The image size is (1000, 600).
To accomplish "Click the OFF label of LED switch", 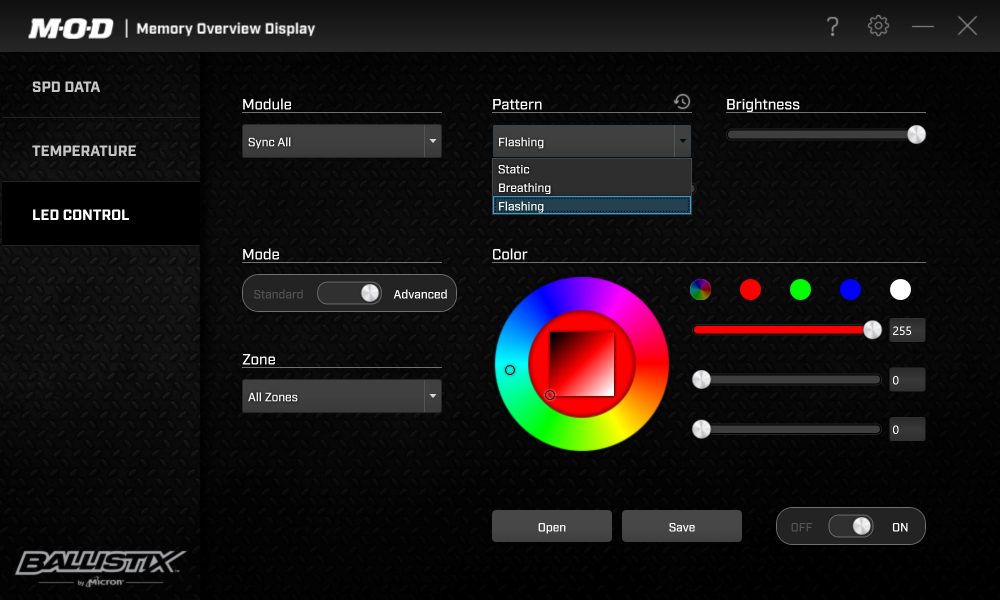I will [801, 527].
